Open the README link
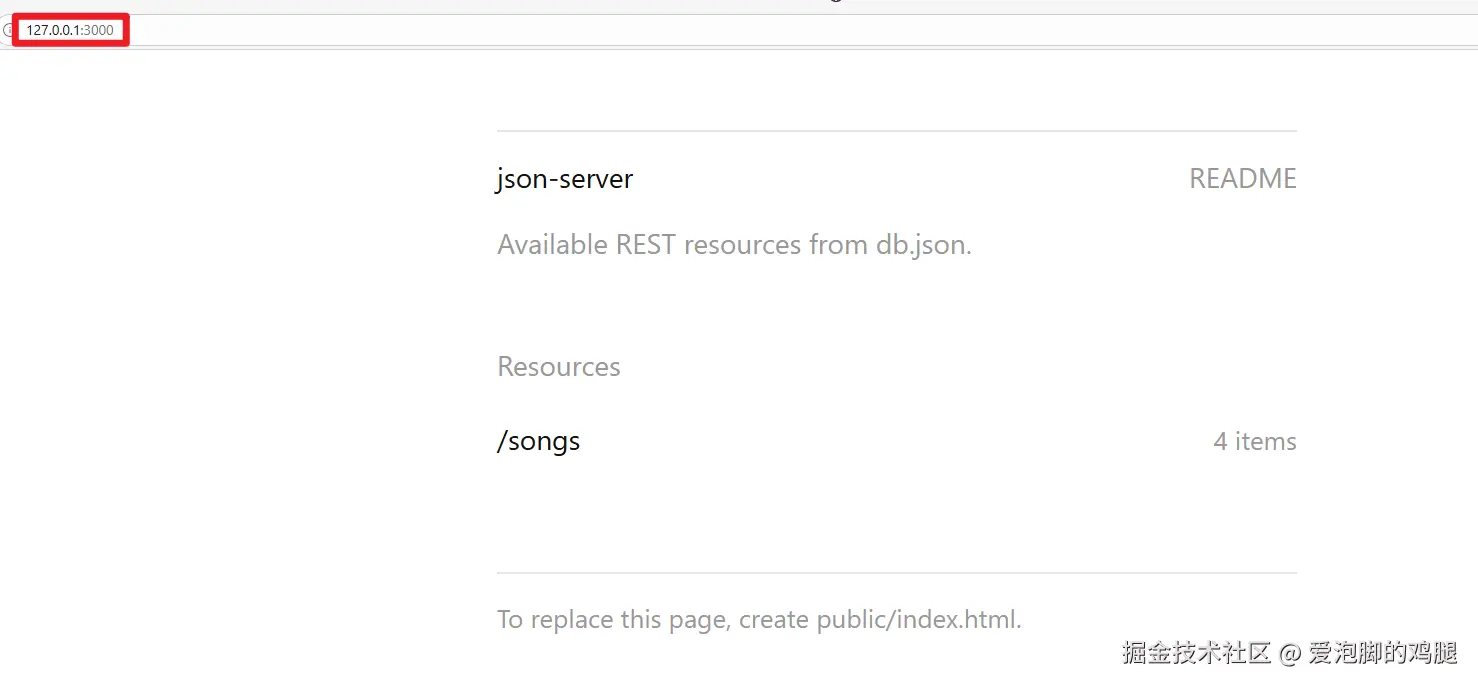The width and height of the screenshot is (1478, 687). [1242, 179]
